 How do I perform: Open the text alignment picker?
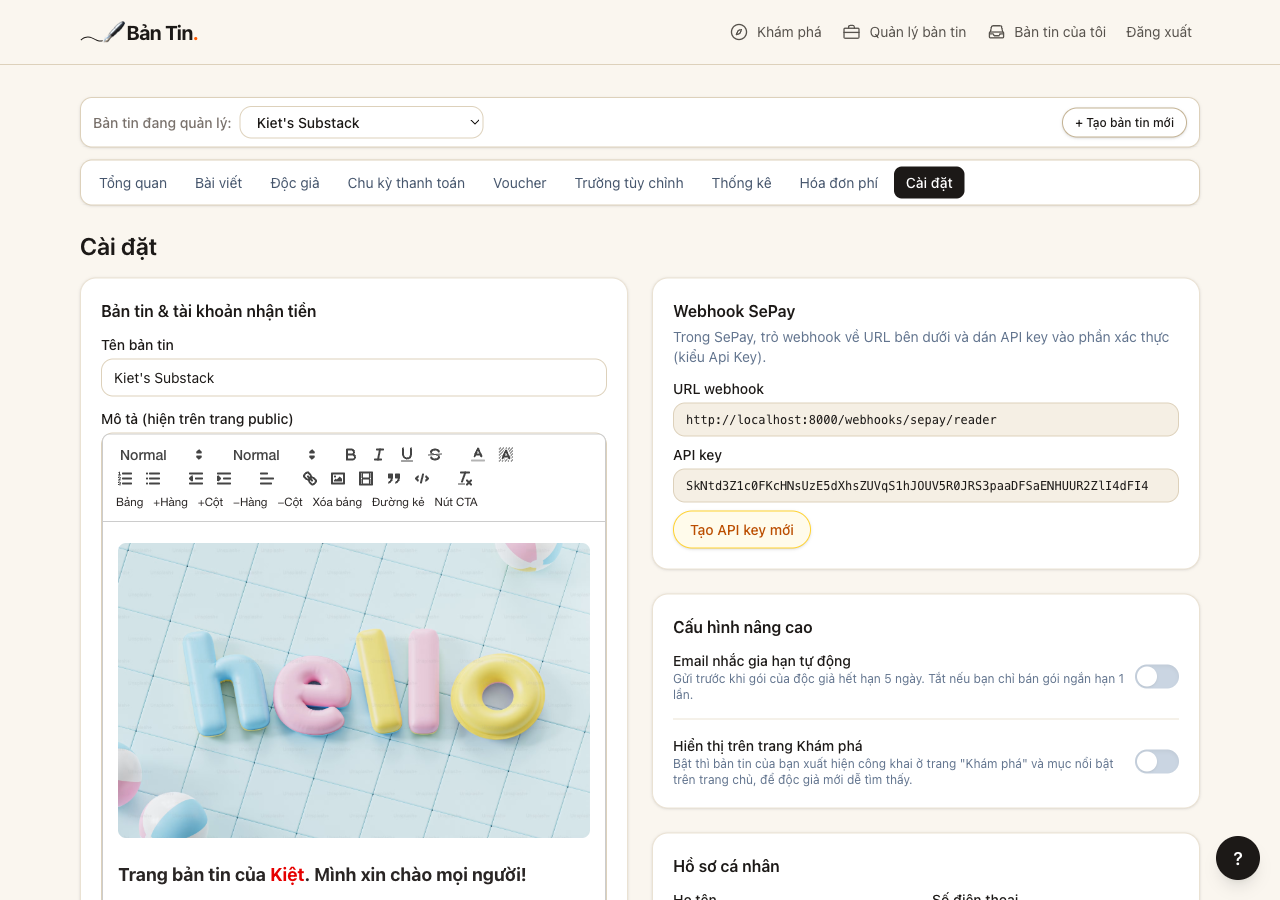[267, 479]
